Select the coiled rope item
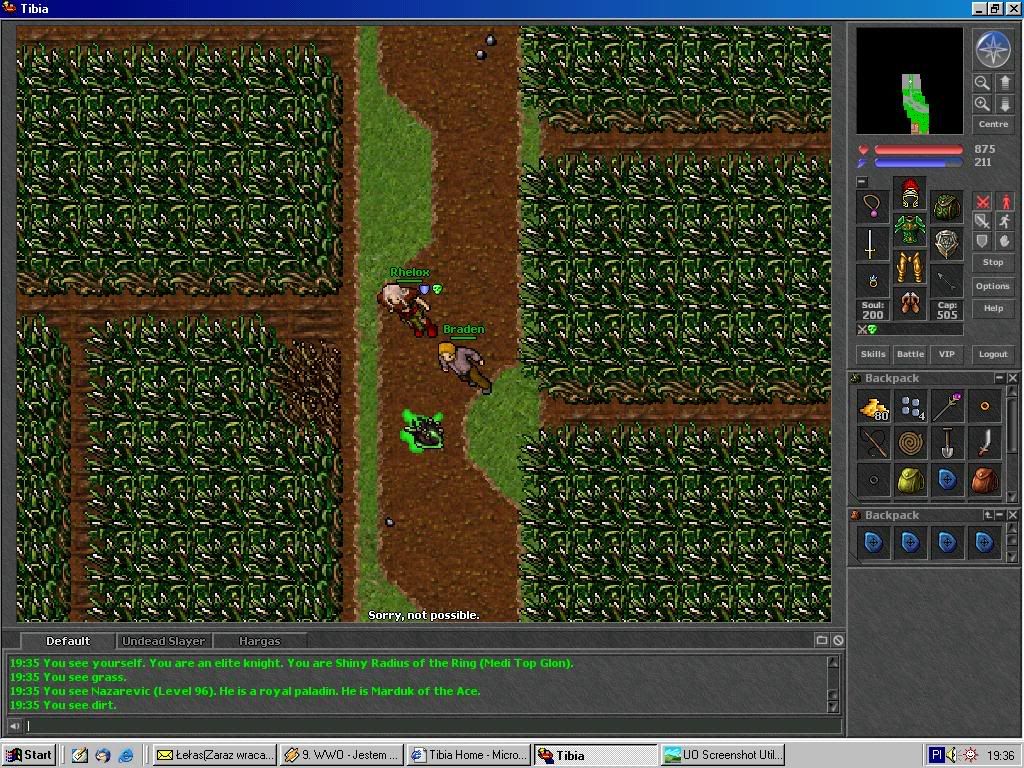This screenshot has height=768, width=1024. [x=910, y=443]
